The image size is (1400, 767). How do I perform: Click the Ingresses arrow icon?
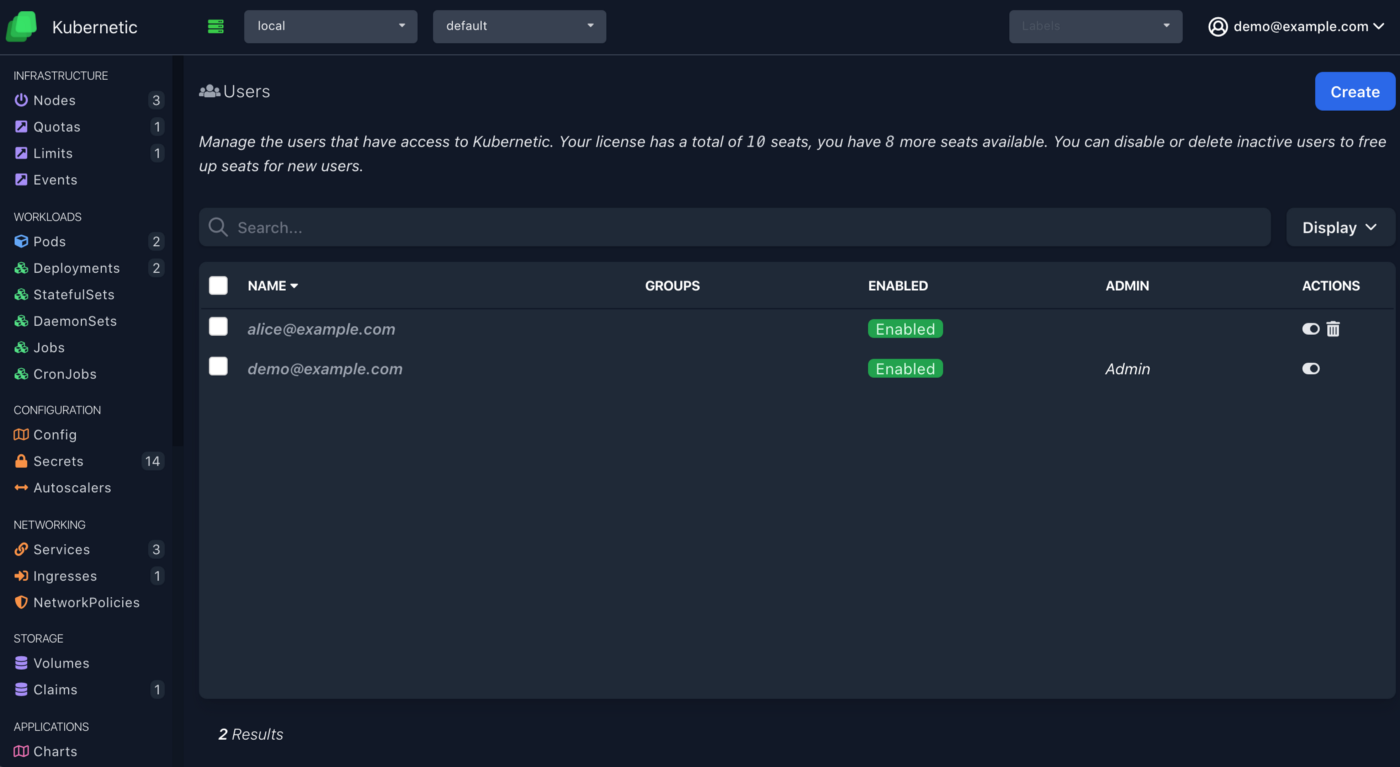(21, 576)
